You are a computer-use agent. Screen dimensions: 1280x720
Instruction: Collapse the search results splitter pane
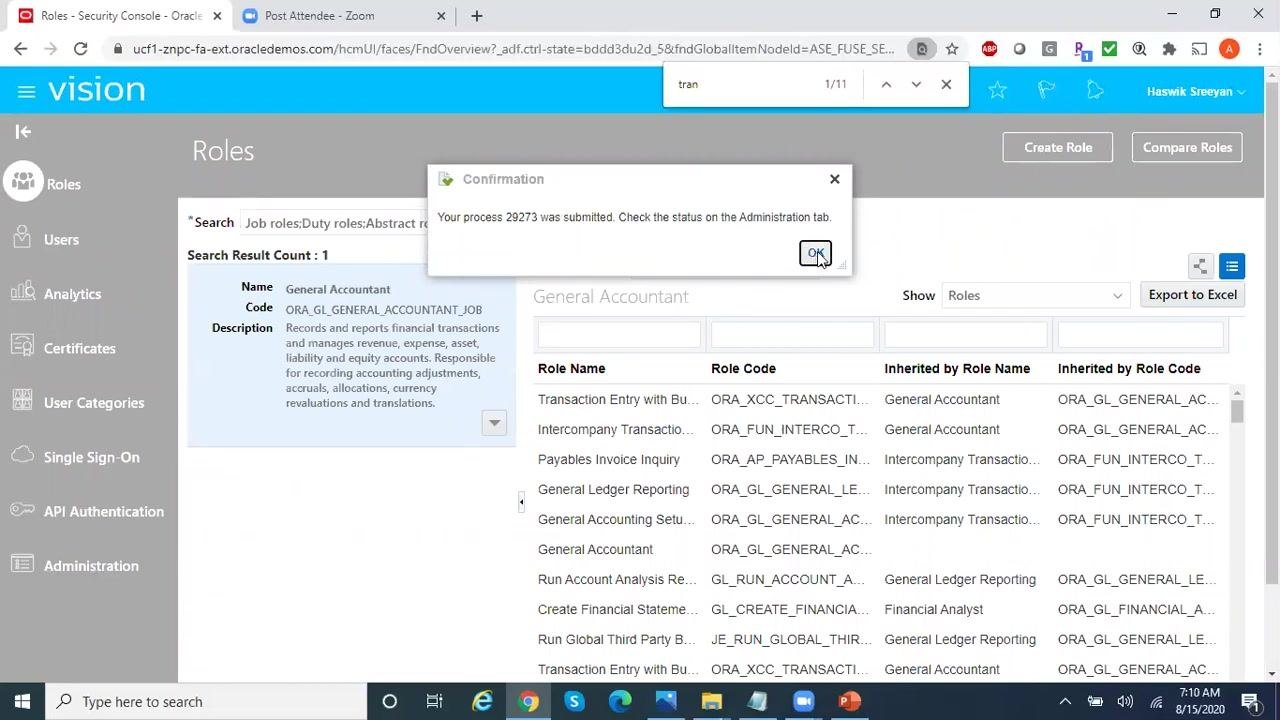(521, 502)
